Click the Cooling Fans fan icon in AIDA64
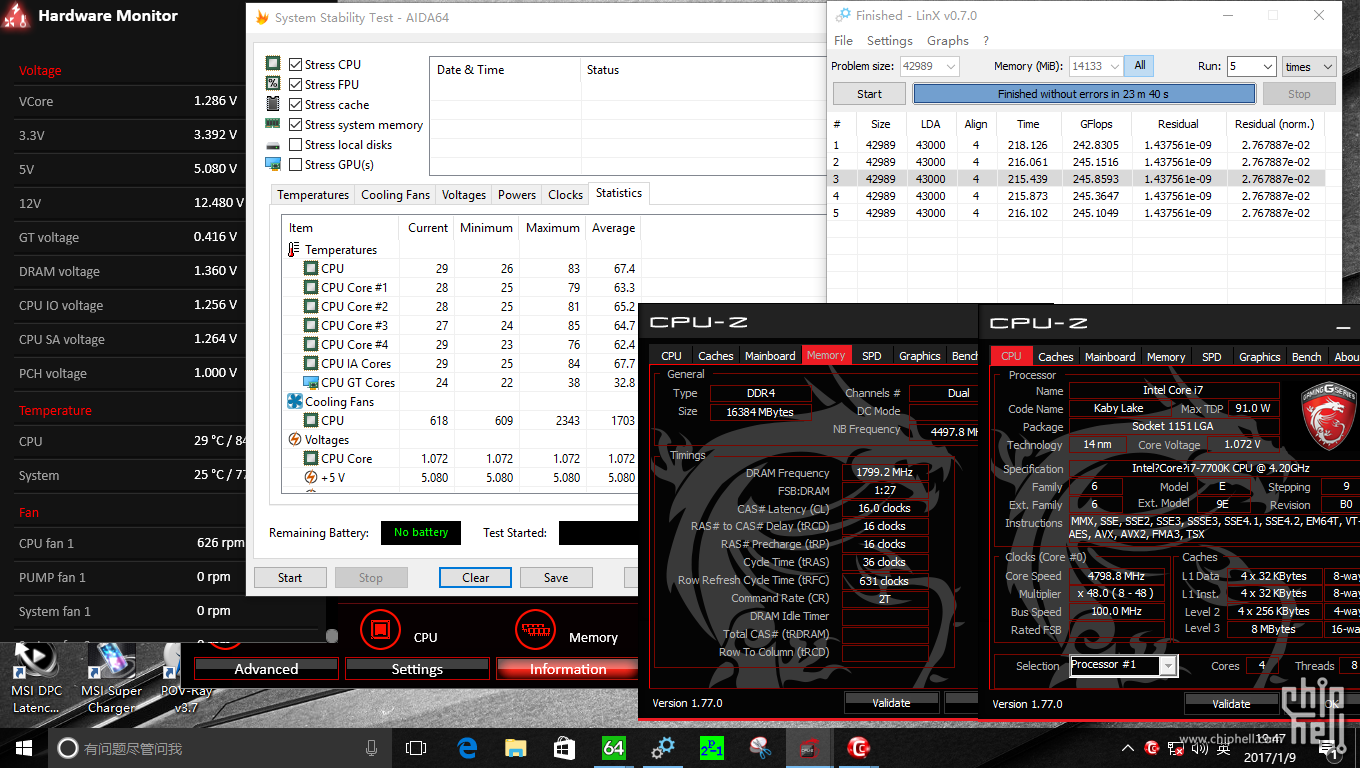The width and height of the screenshot is (1360, 768). click(x=295, y=401)
